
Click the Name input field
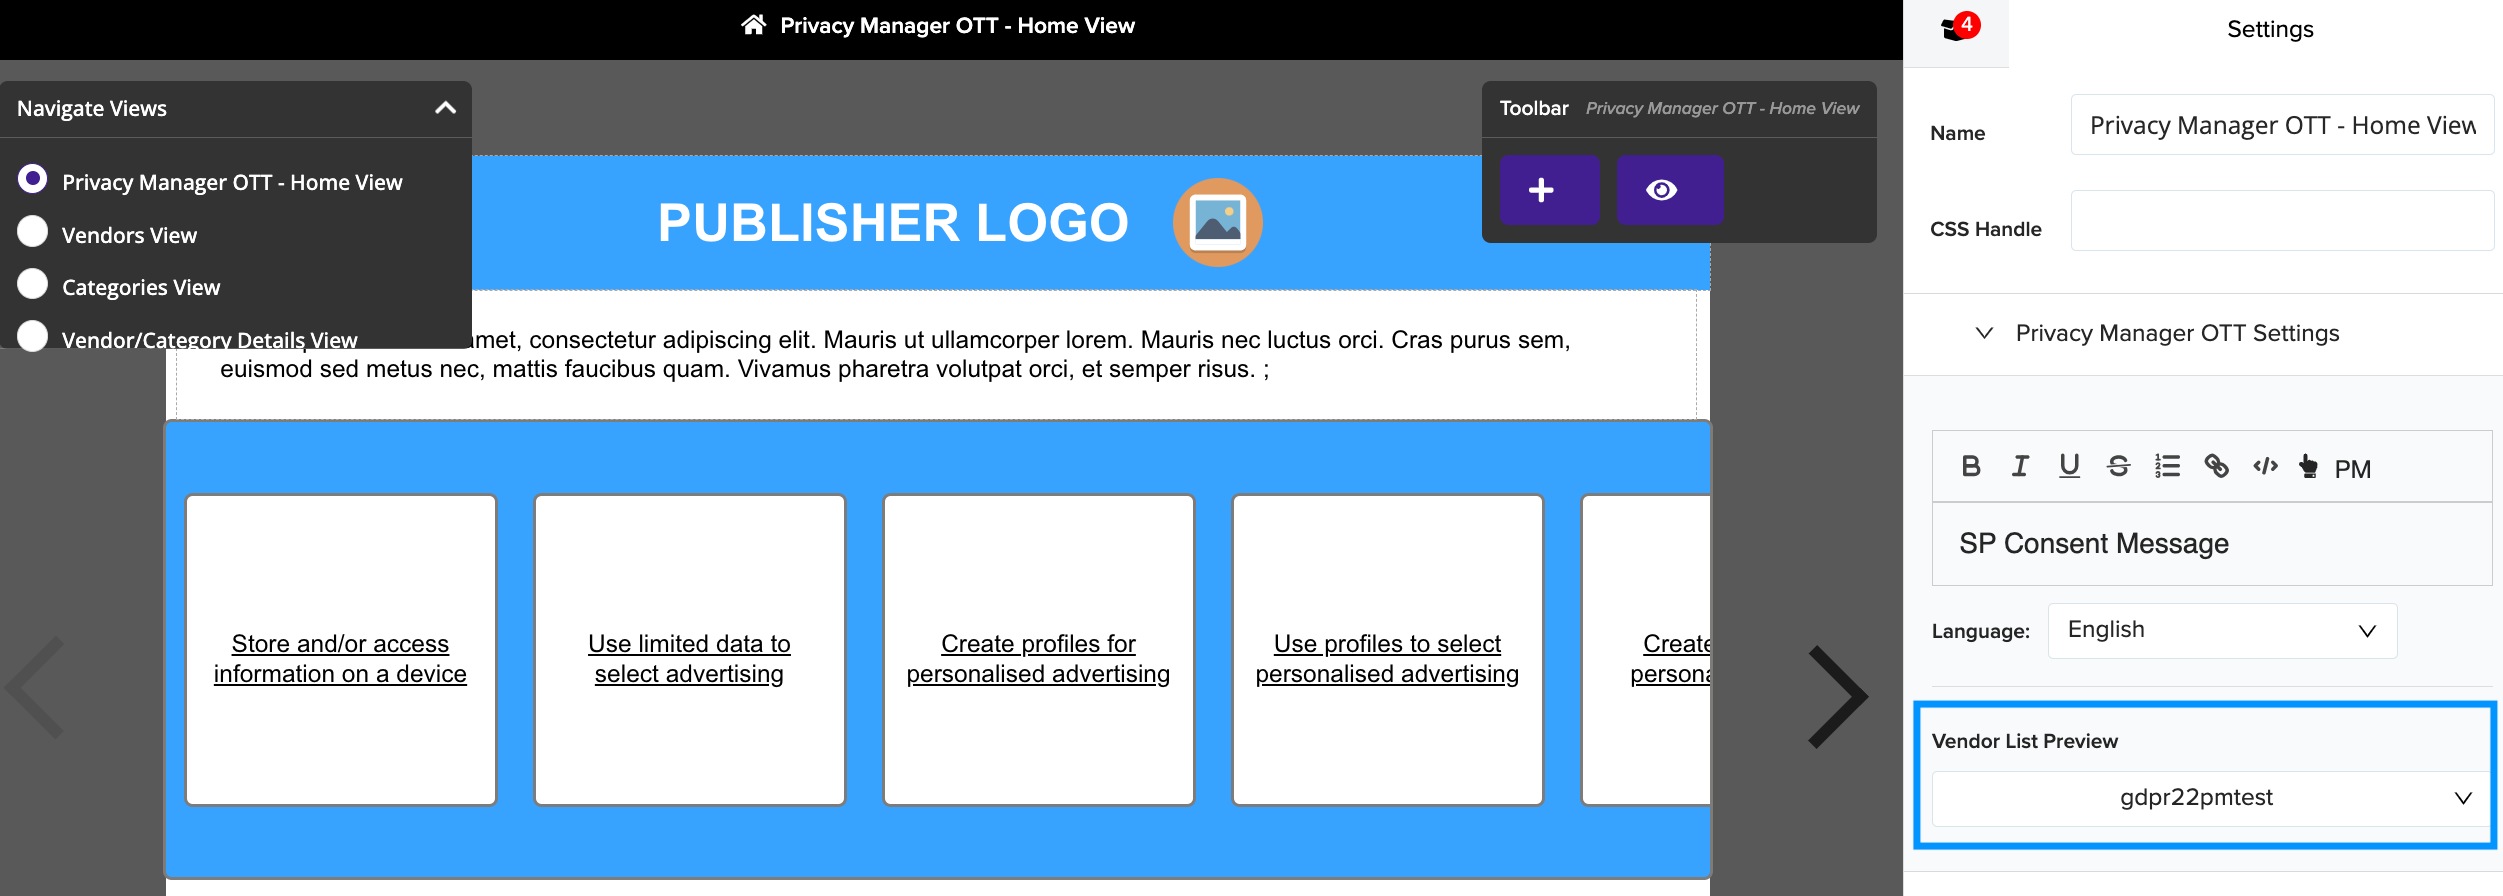tap(2282, 125)
